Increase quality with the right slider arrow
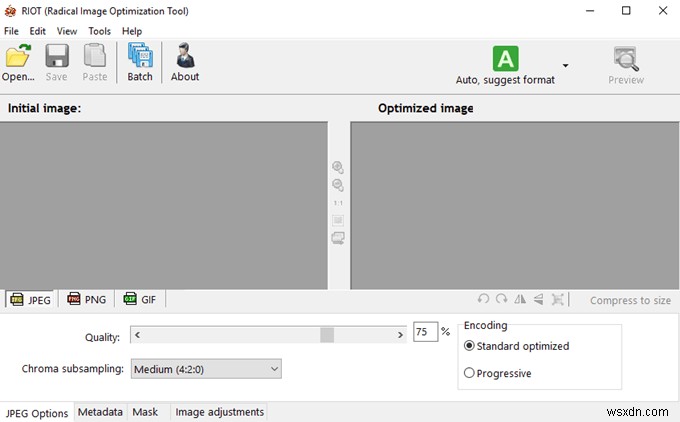 (x=400, y=335)
